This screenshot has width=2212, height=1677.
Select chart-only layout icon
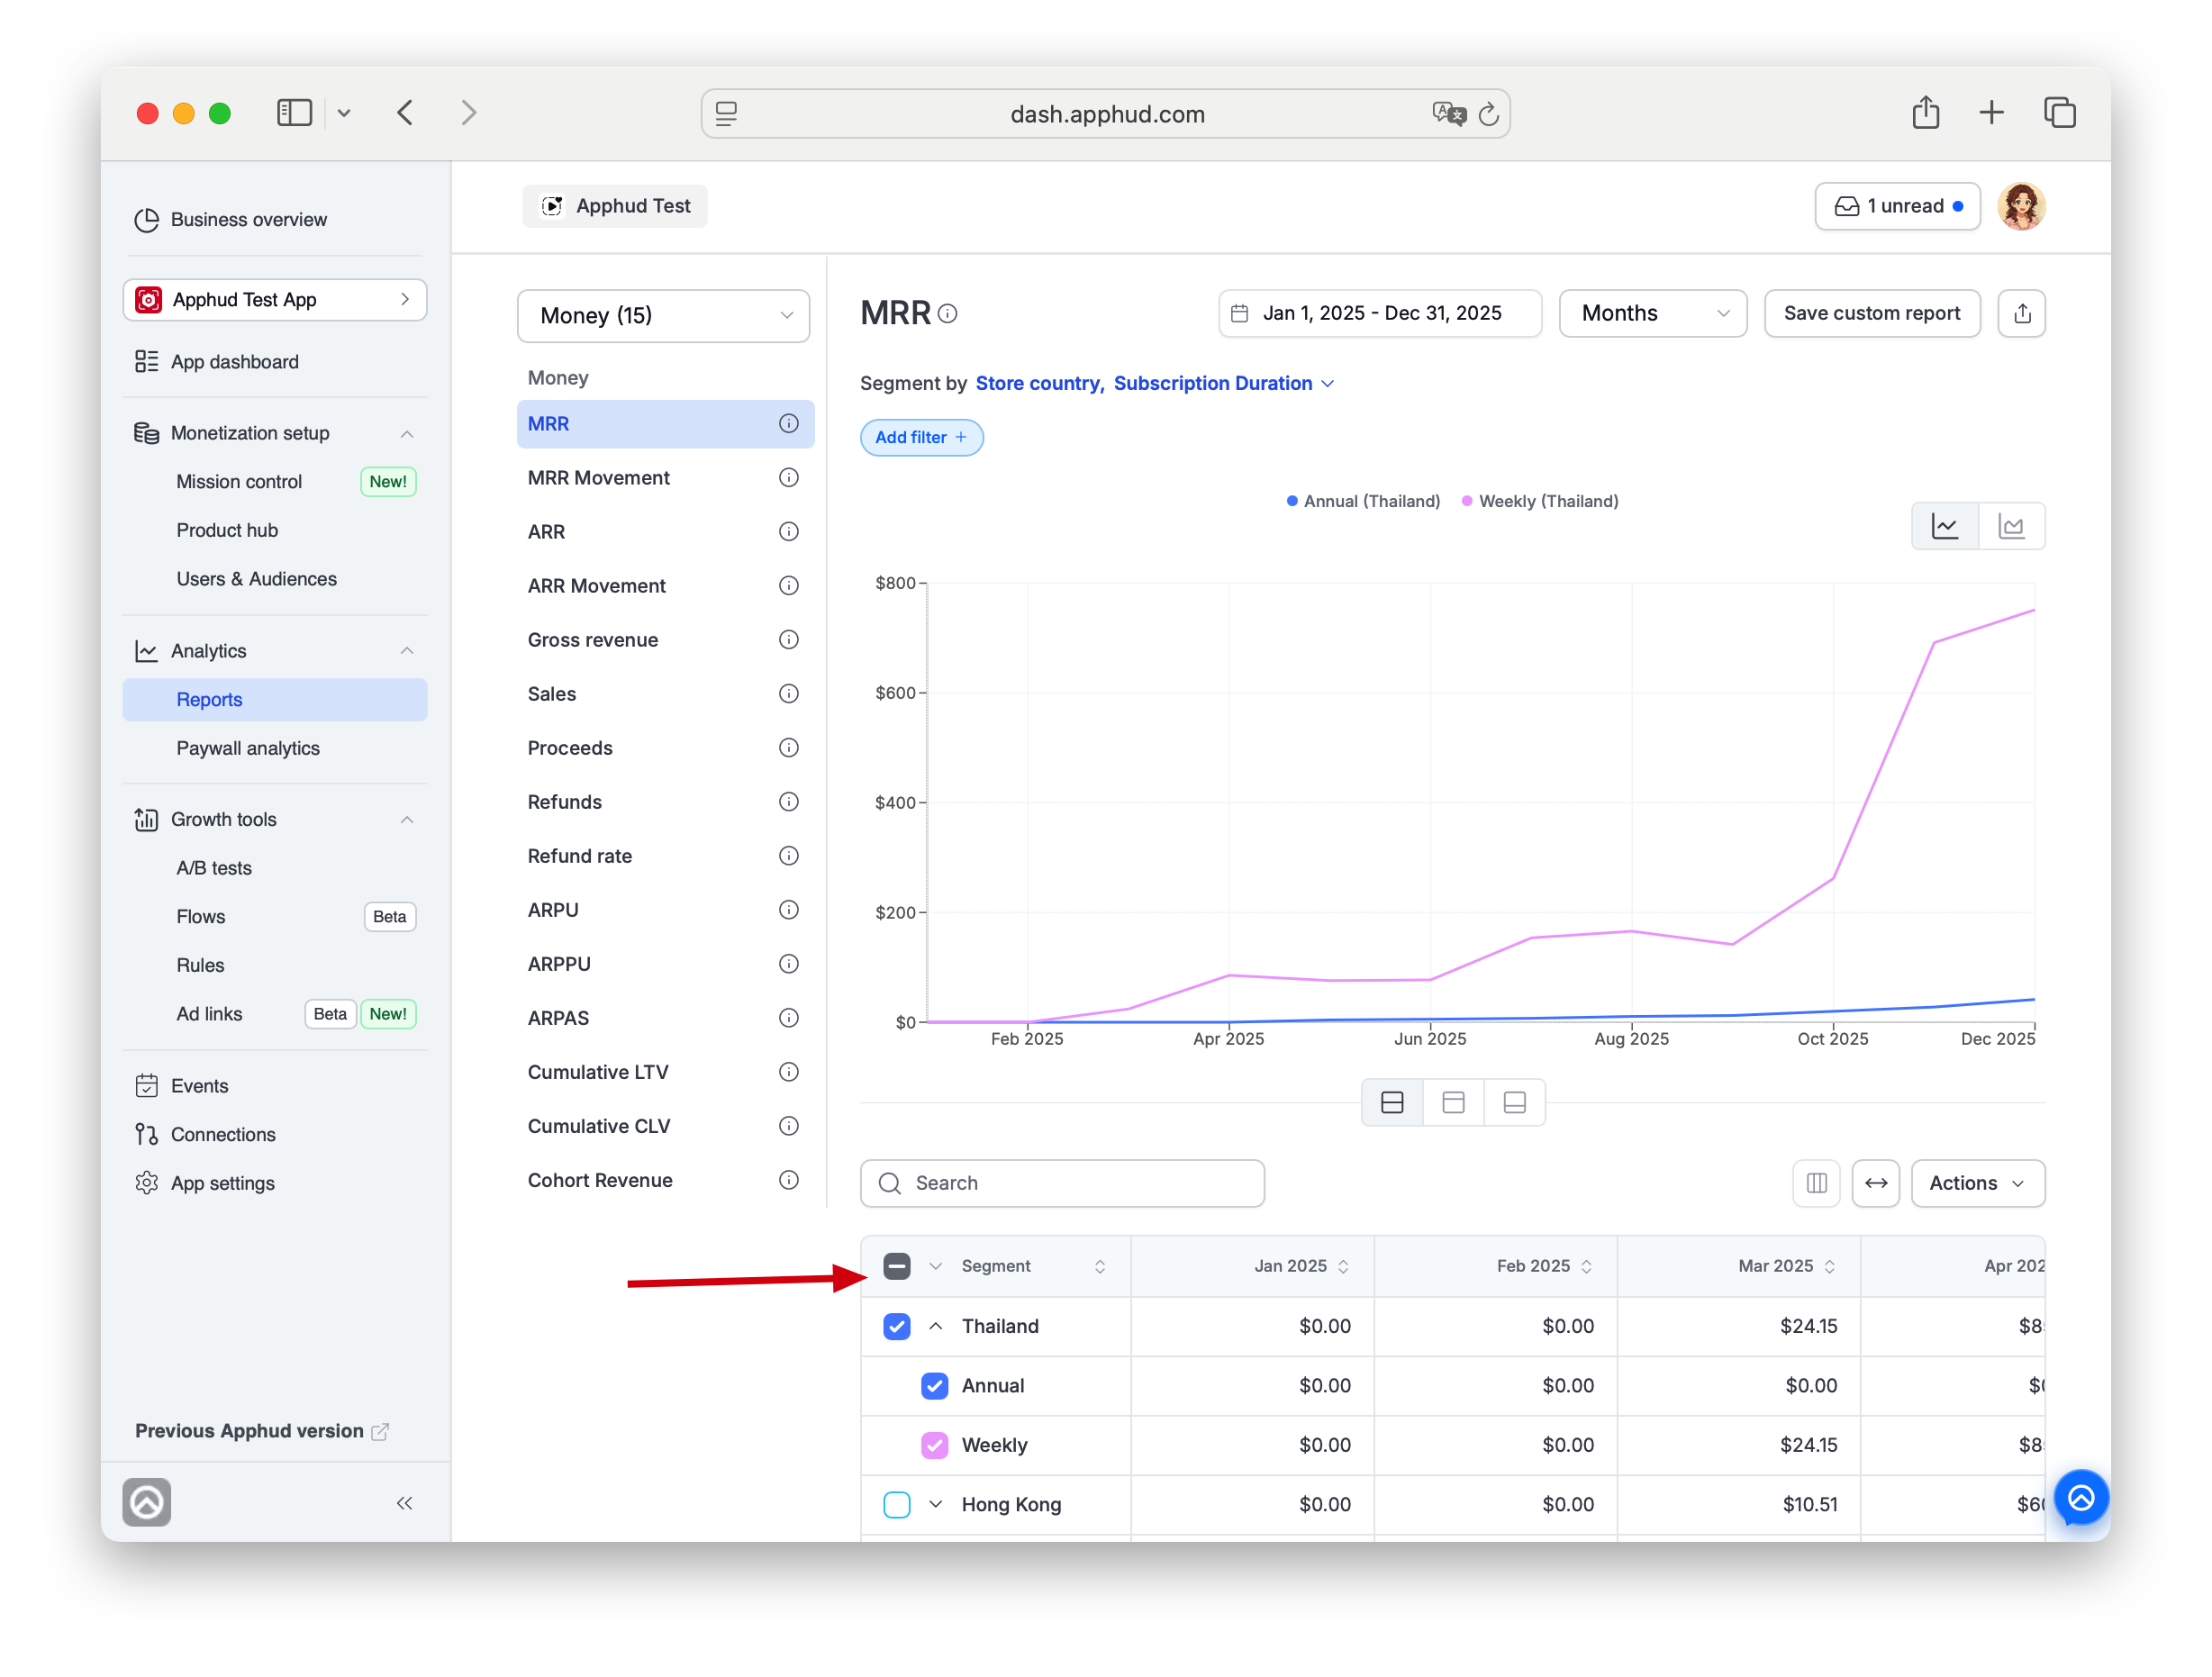[1453, 1102]
